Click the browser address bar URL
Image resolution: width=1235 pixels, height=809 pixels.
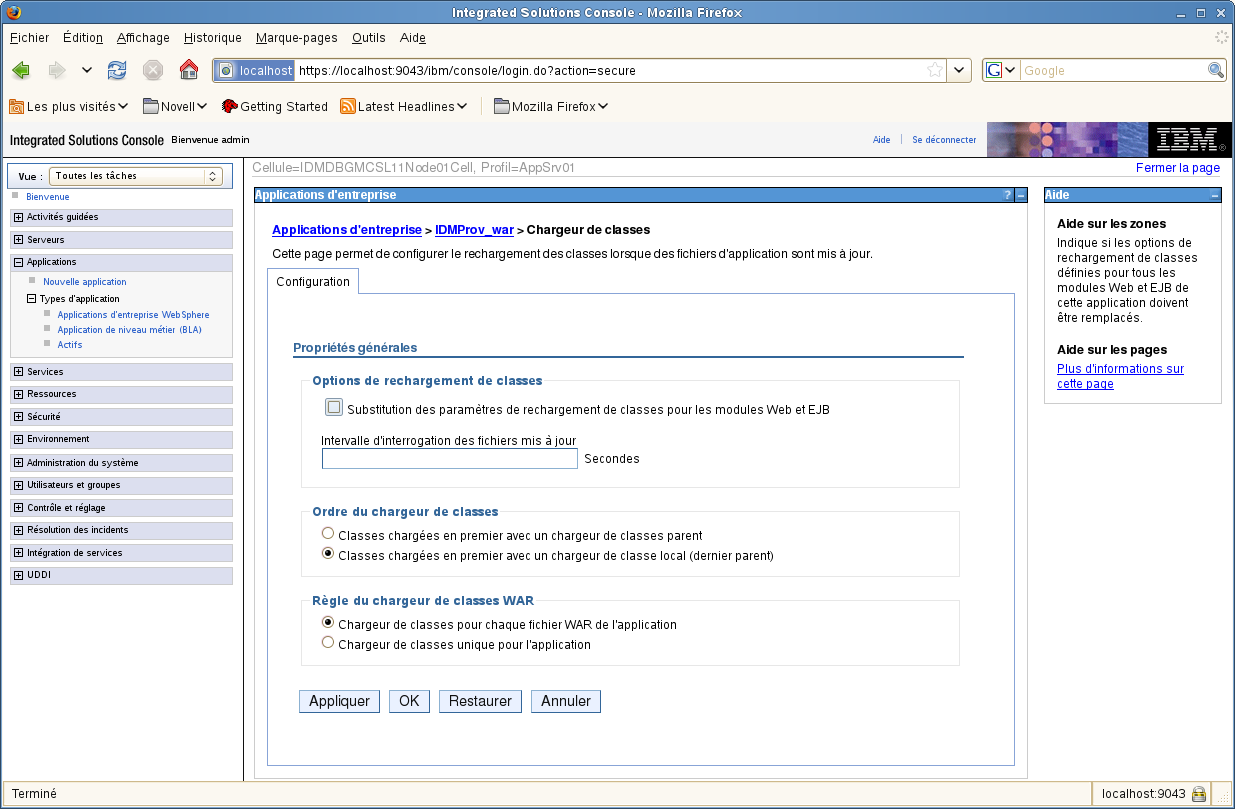610,71
